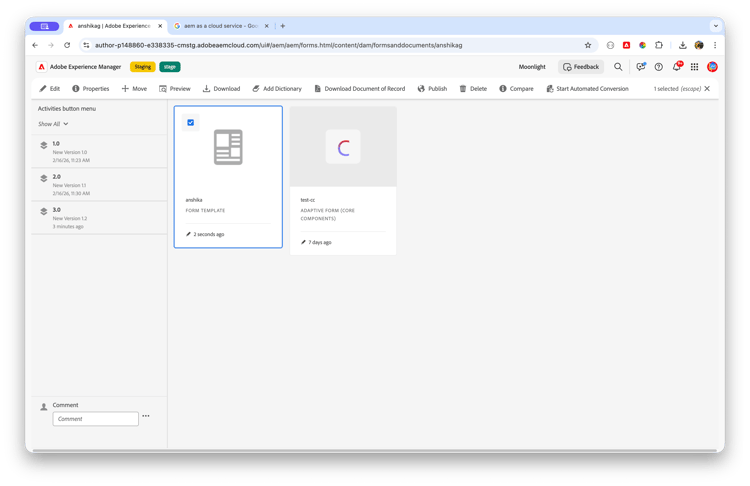The height and width of the screenshot is (486, 750).
Task: Reload the current page
Action: (67, 45)
